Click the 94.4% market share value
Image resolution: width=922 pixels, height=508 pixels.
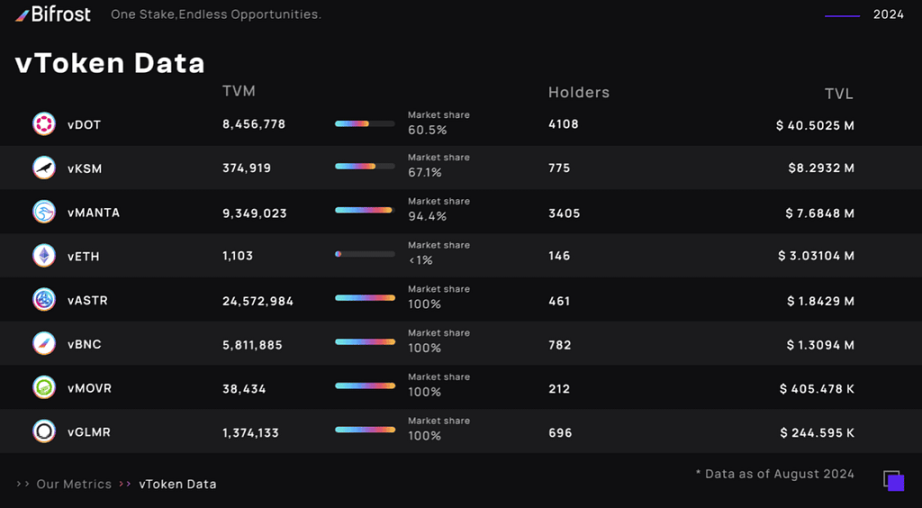coord(427,216)
